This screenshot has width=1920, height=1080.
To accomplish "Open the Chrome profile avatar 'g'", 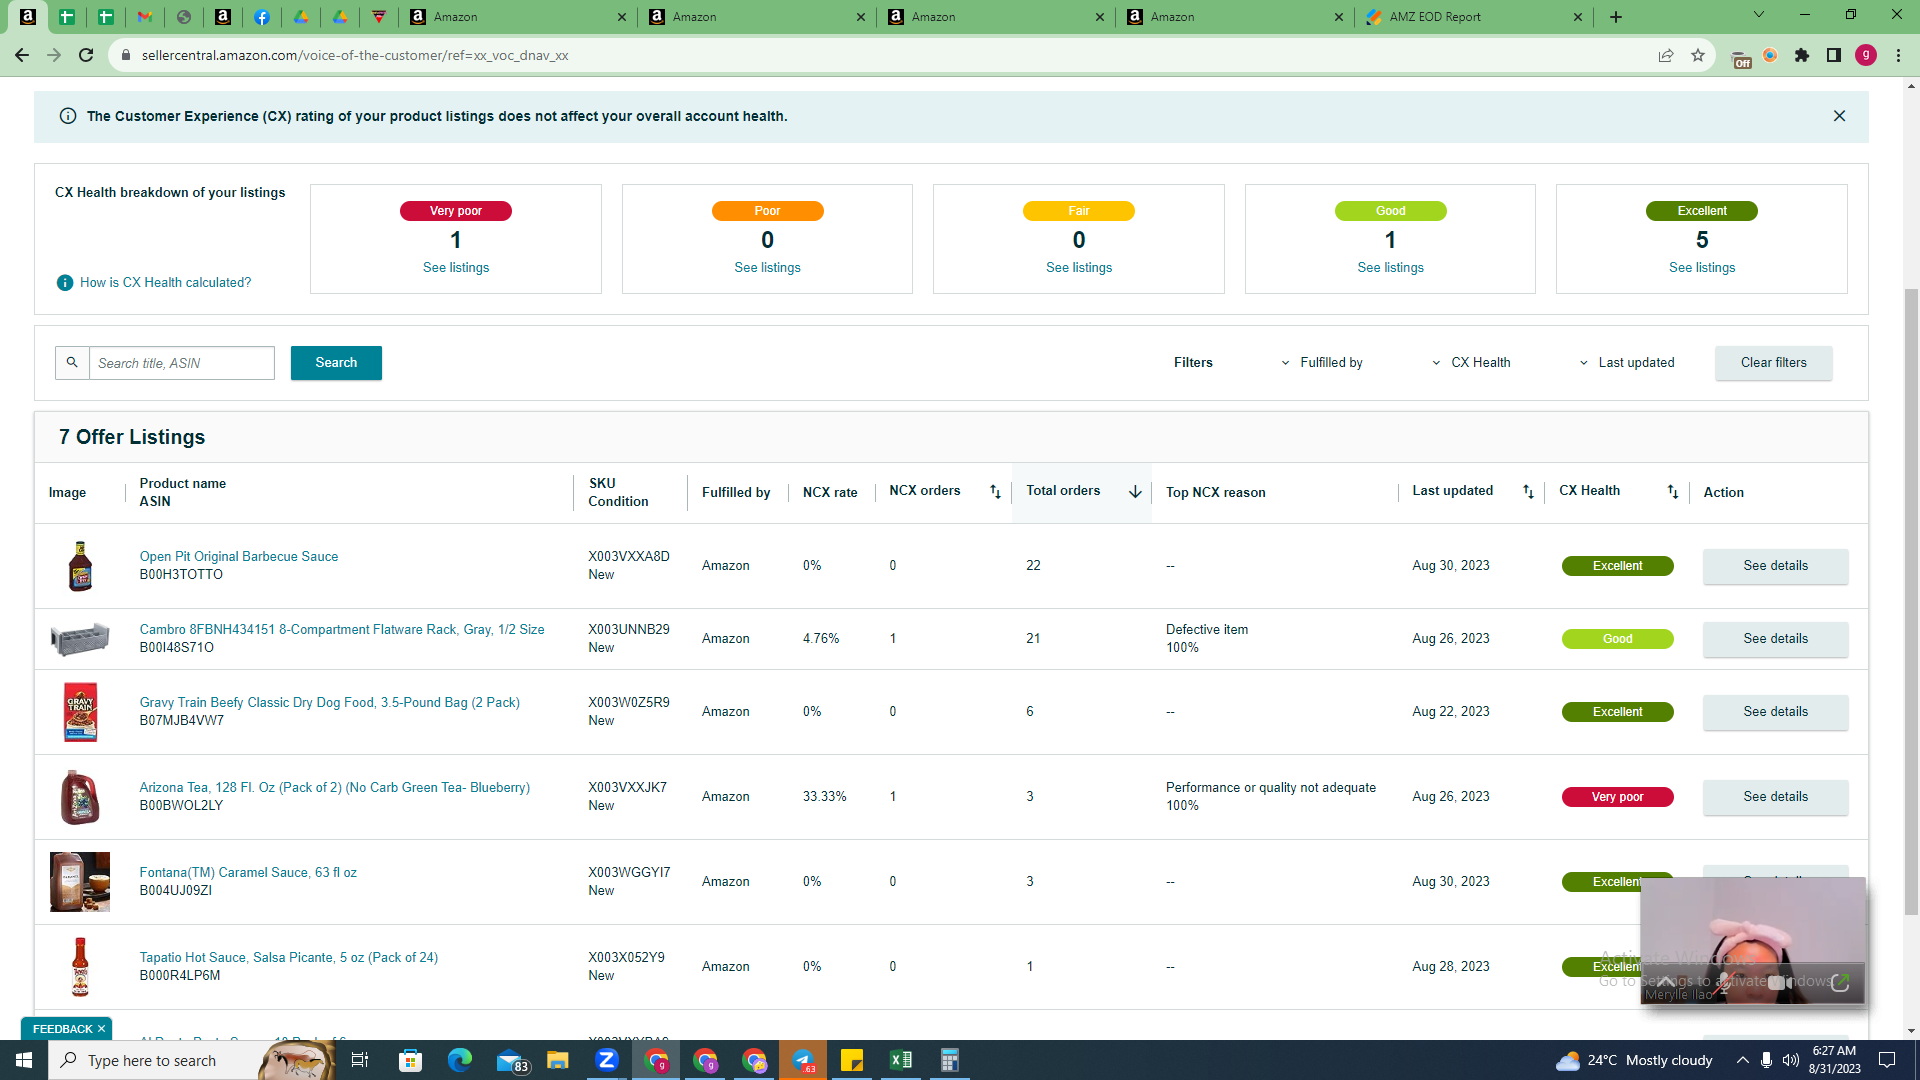I will pos(1866,55).
